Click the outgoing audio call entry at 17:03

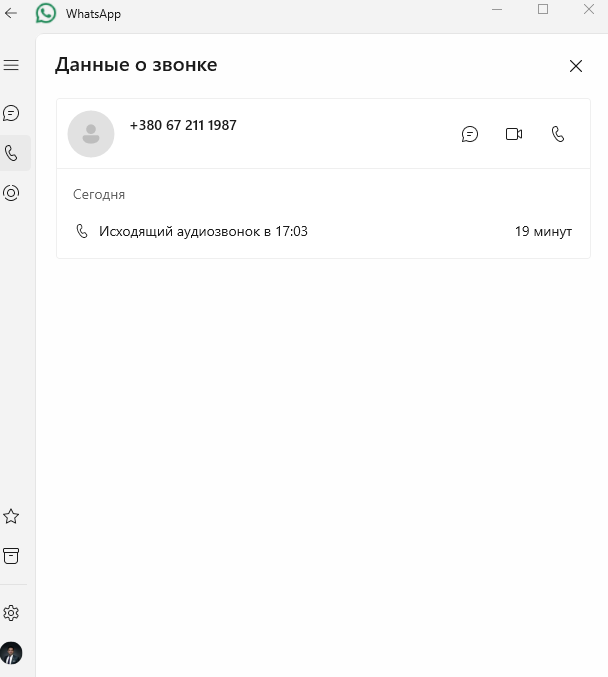323,231
